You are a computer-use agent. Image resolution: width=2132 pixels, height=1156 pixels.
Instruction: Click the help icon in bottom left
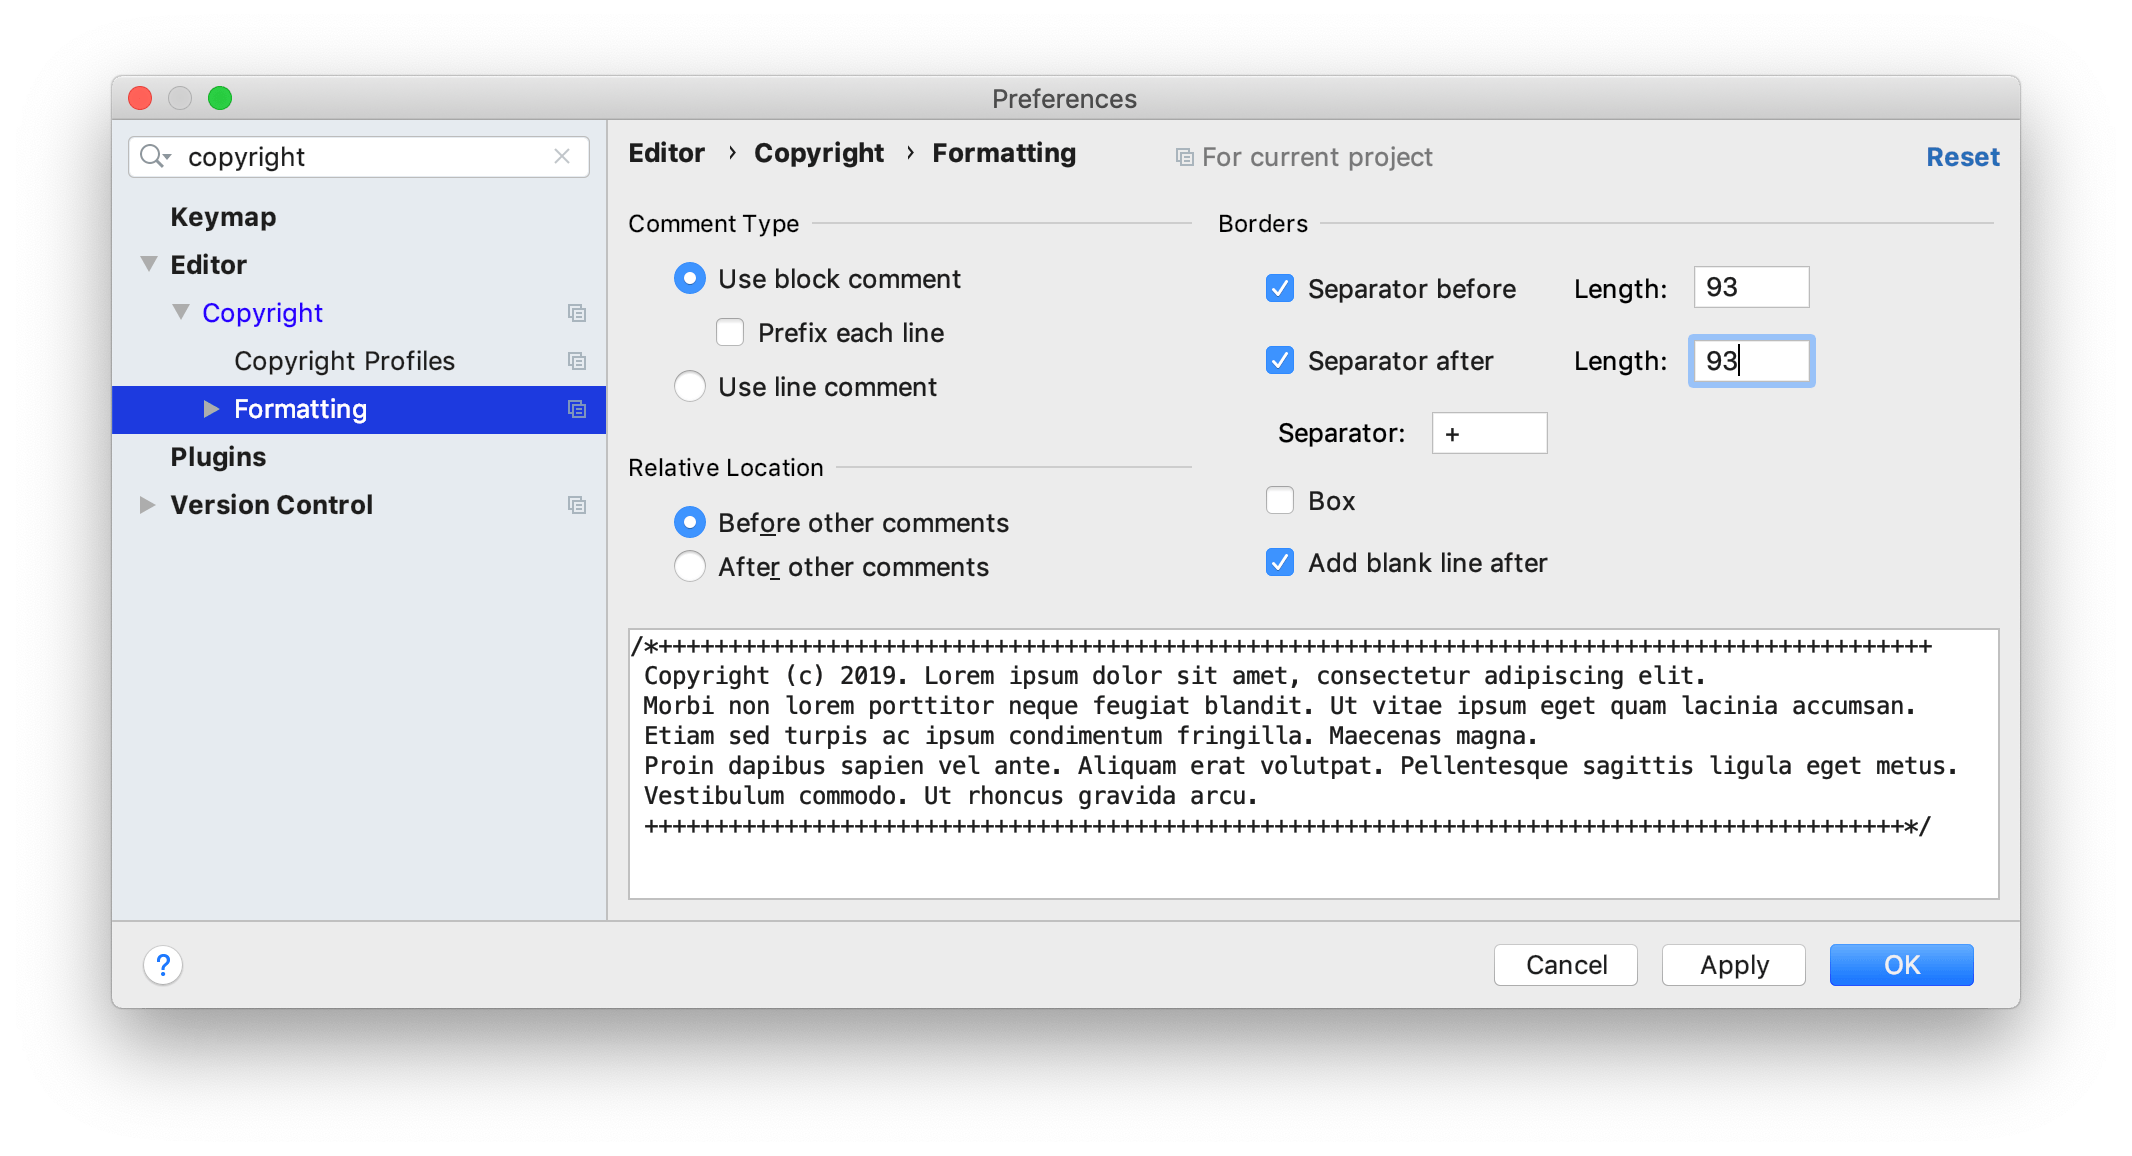pos(162,962)
